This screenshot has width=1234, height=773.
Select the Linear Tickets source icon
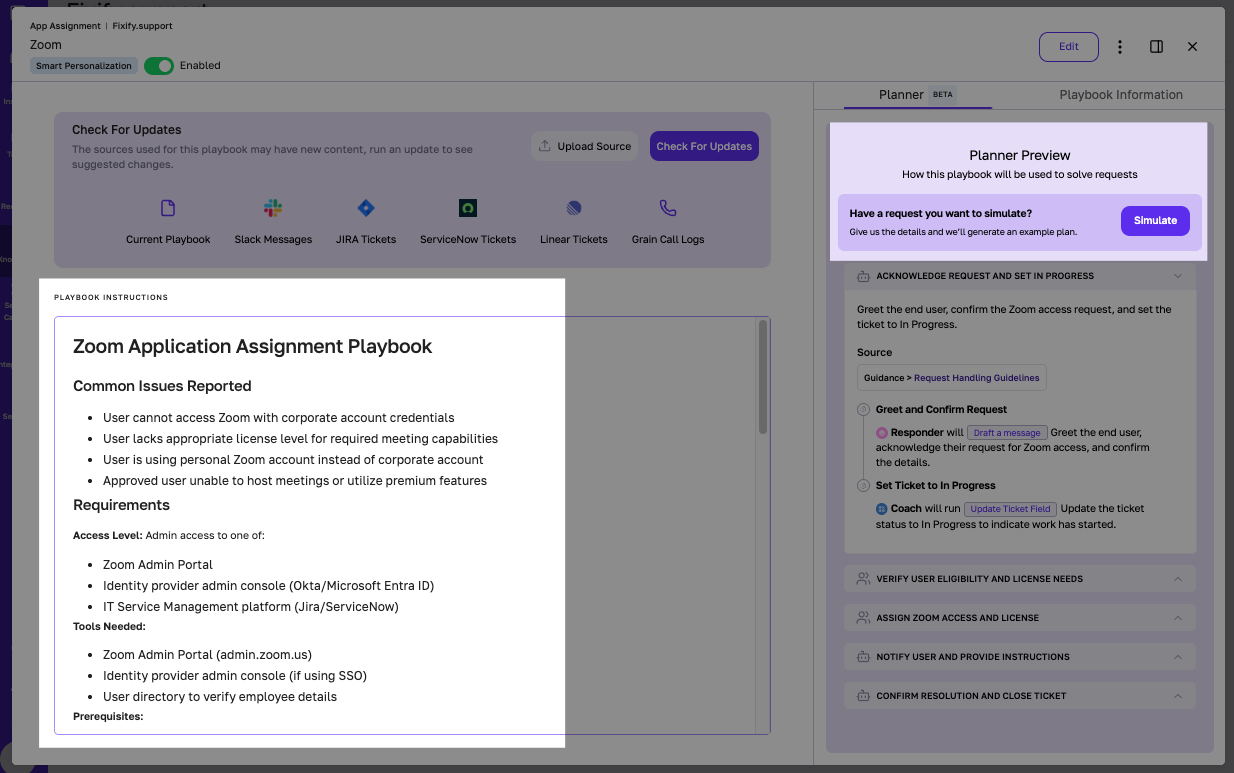coord(572,208)
